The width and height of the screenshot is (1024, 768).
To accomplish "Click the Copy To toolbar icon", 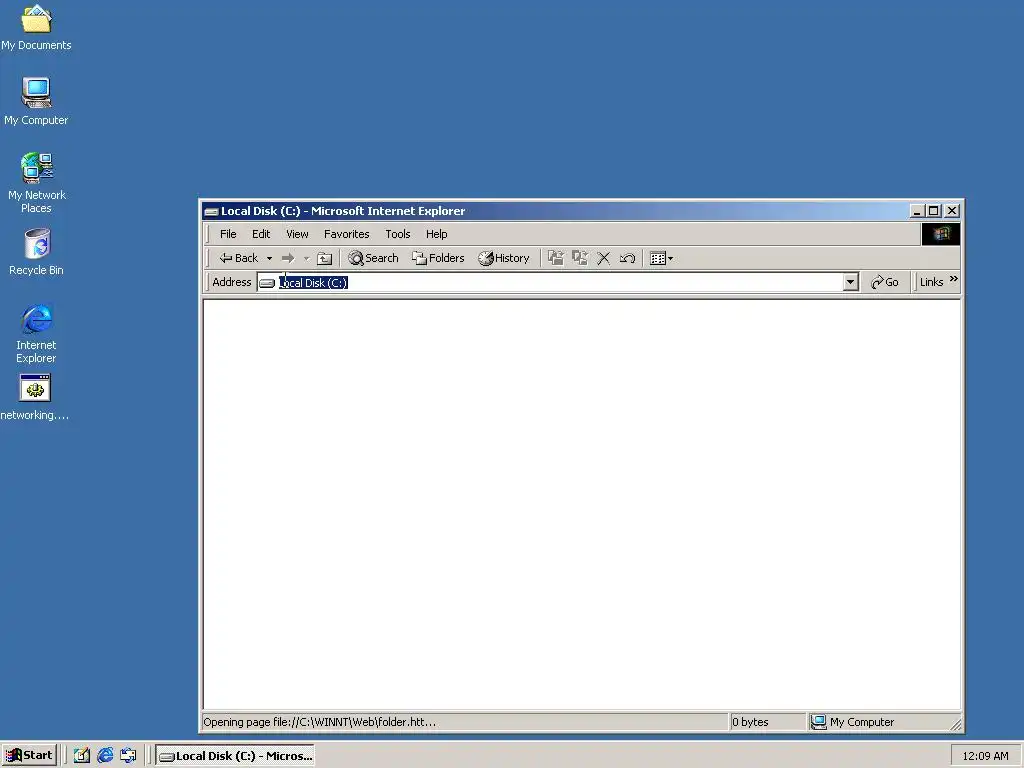I will click(580, 258).
